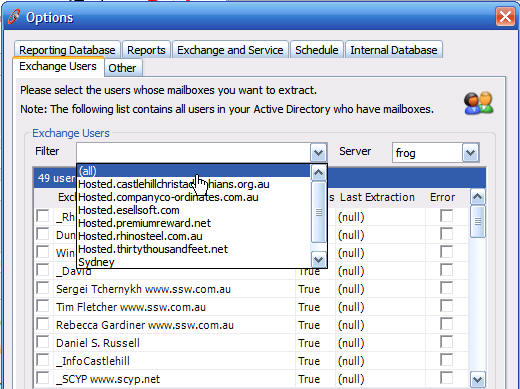
Task: Go to the Other tab
Action: [122, 68]
